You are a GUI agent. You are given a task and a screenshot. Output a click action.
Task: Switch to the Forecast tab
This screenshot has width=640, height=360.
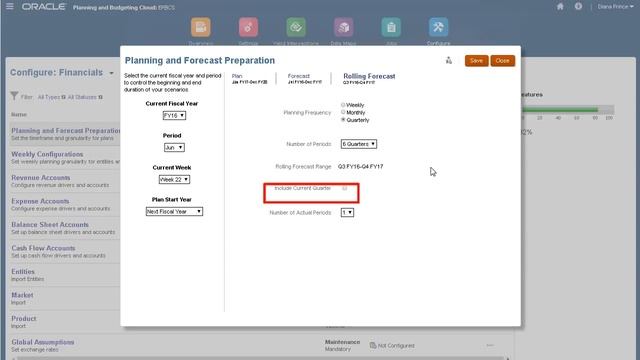[304, 79]
